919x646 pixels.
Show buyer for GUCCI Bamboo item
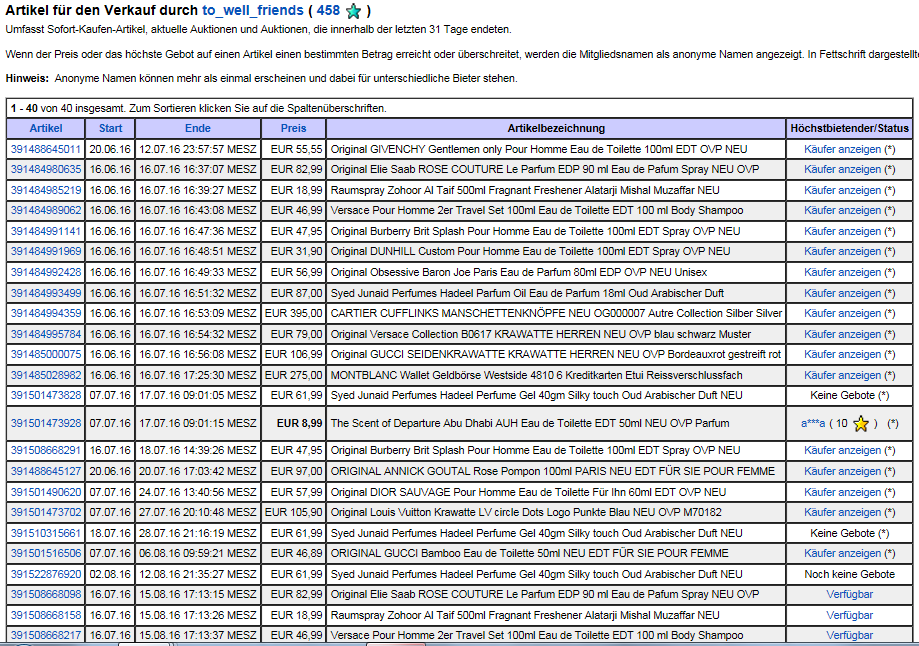[x=842, y=553]
